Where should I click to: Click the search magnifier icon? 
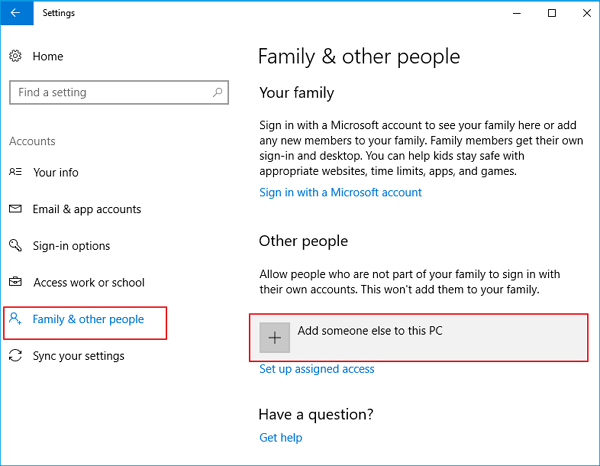(218, 92)
